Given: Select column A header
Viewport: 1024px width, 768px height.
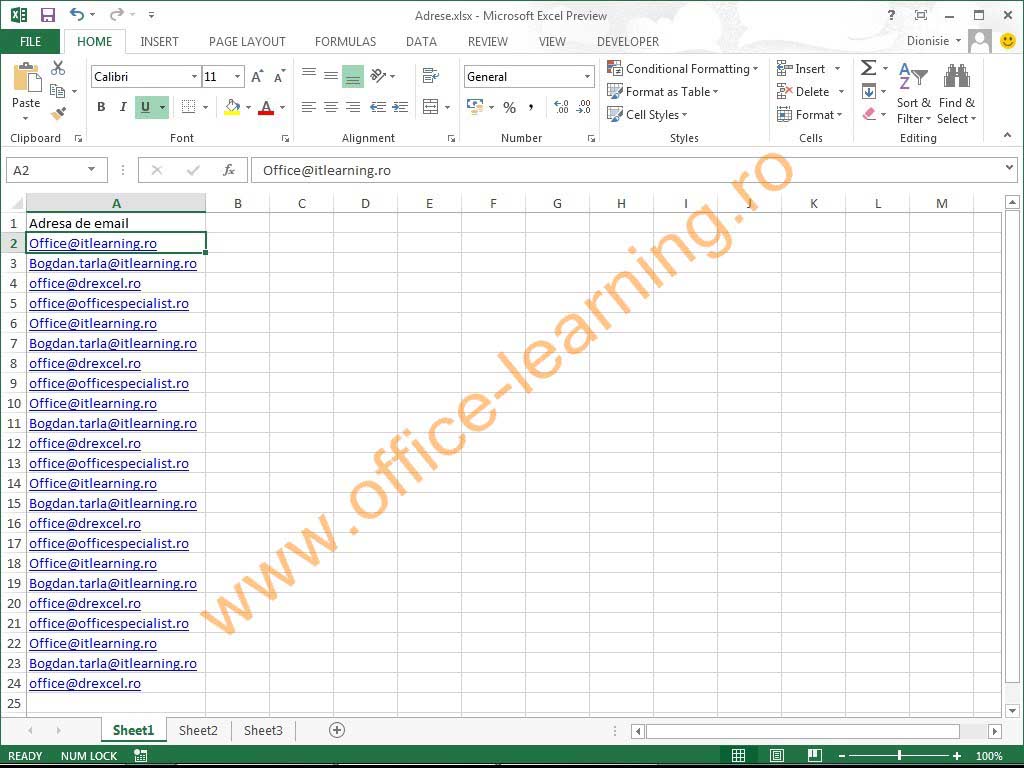Looking at the screenshot, I should (x=116, y=203).
